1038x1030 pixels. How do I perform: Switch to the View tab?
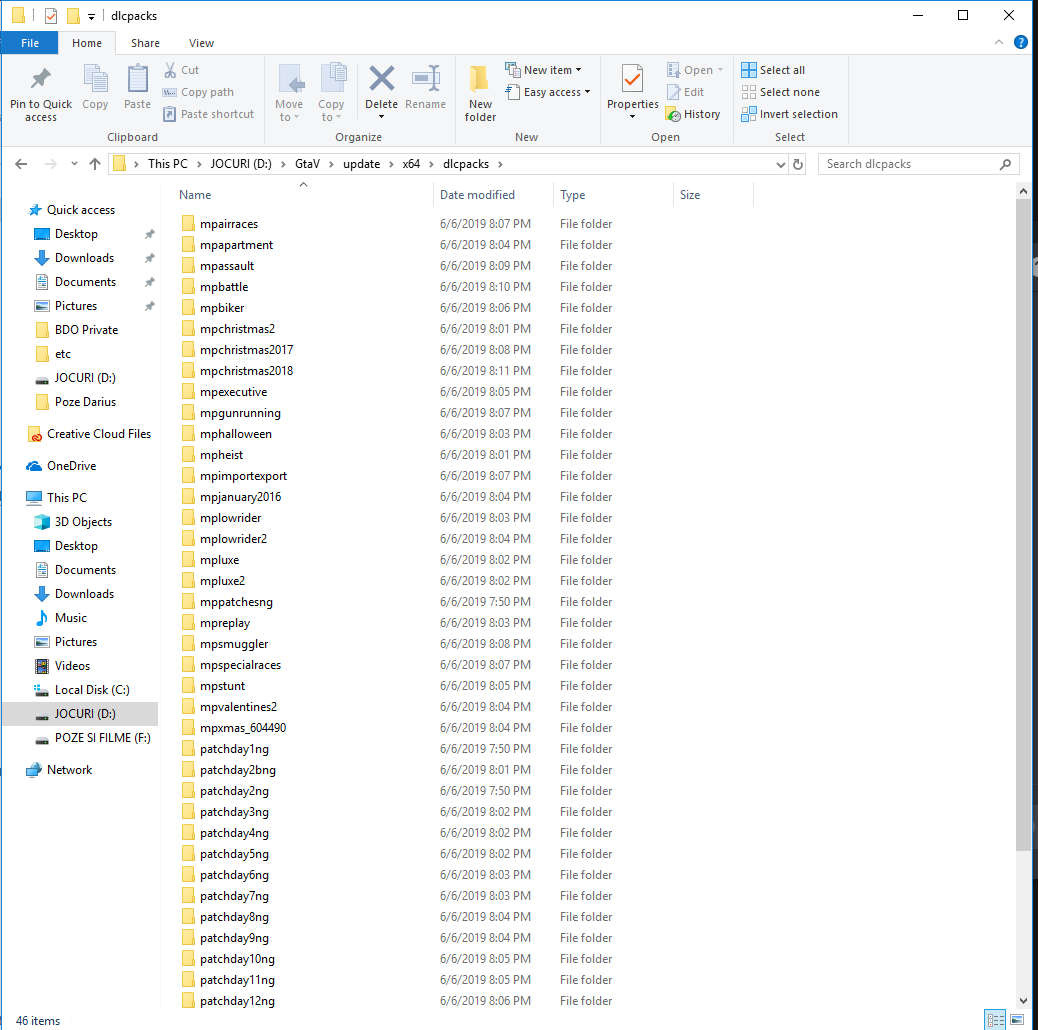pos(201,43)
